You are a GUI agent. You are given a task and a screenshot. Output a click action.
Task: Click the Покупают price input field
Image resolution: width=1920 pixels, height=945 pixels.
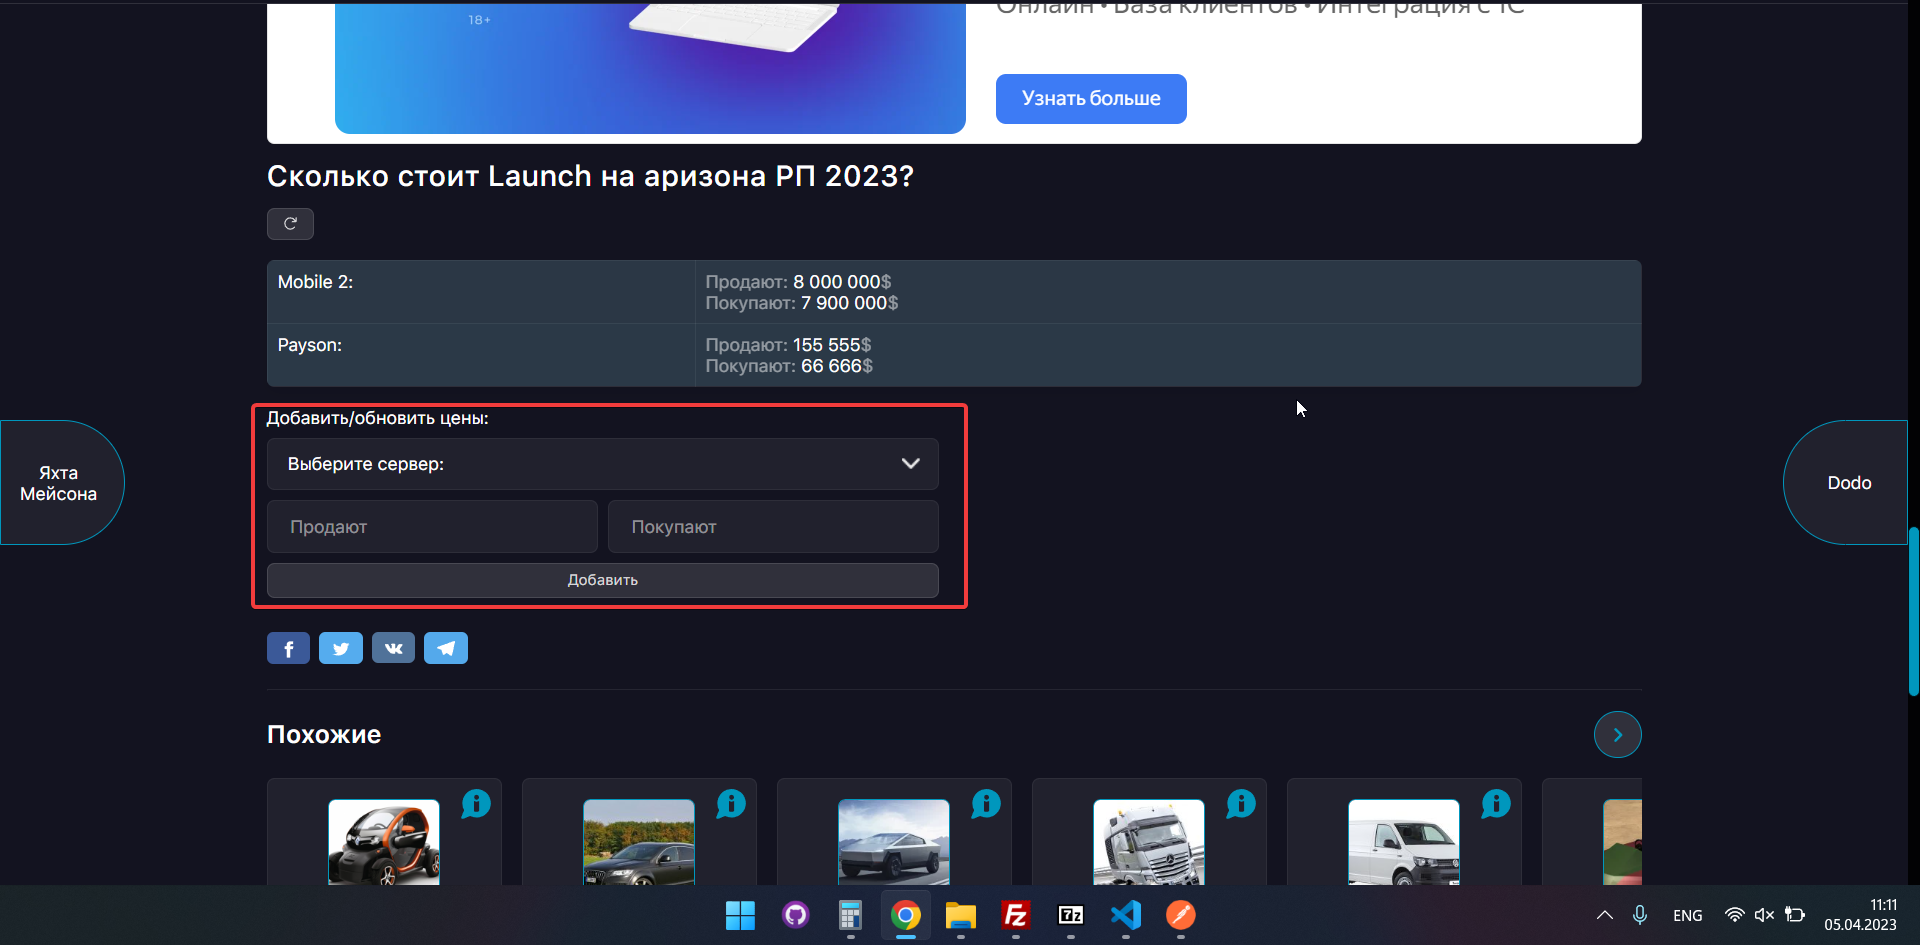tap(773, 527)
